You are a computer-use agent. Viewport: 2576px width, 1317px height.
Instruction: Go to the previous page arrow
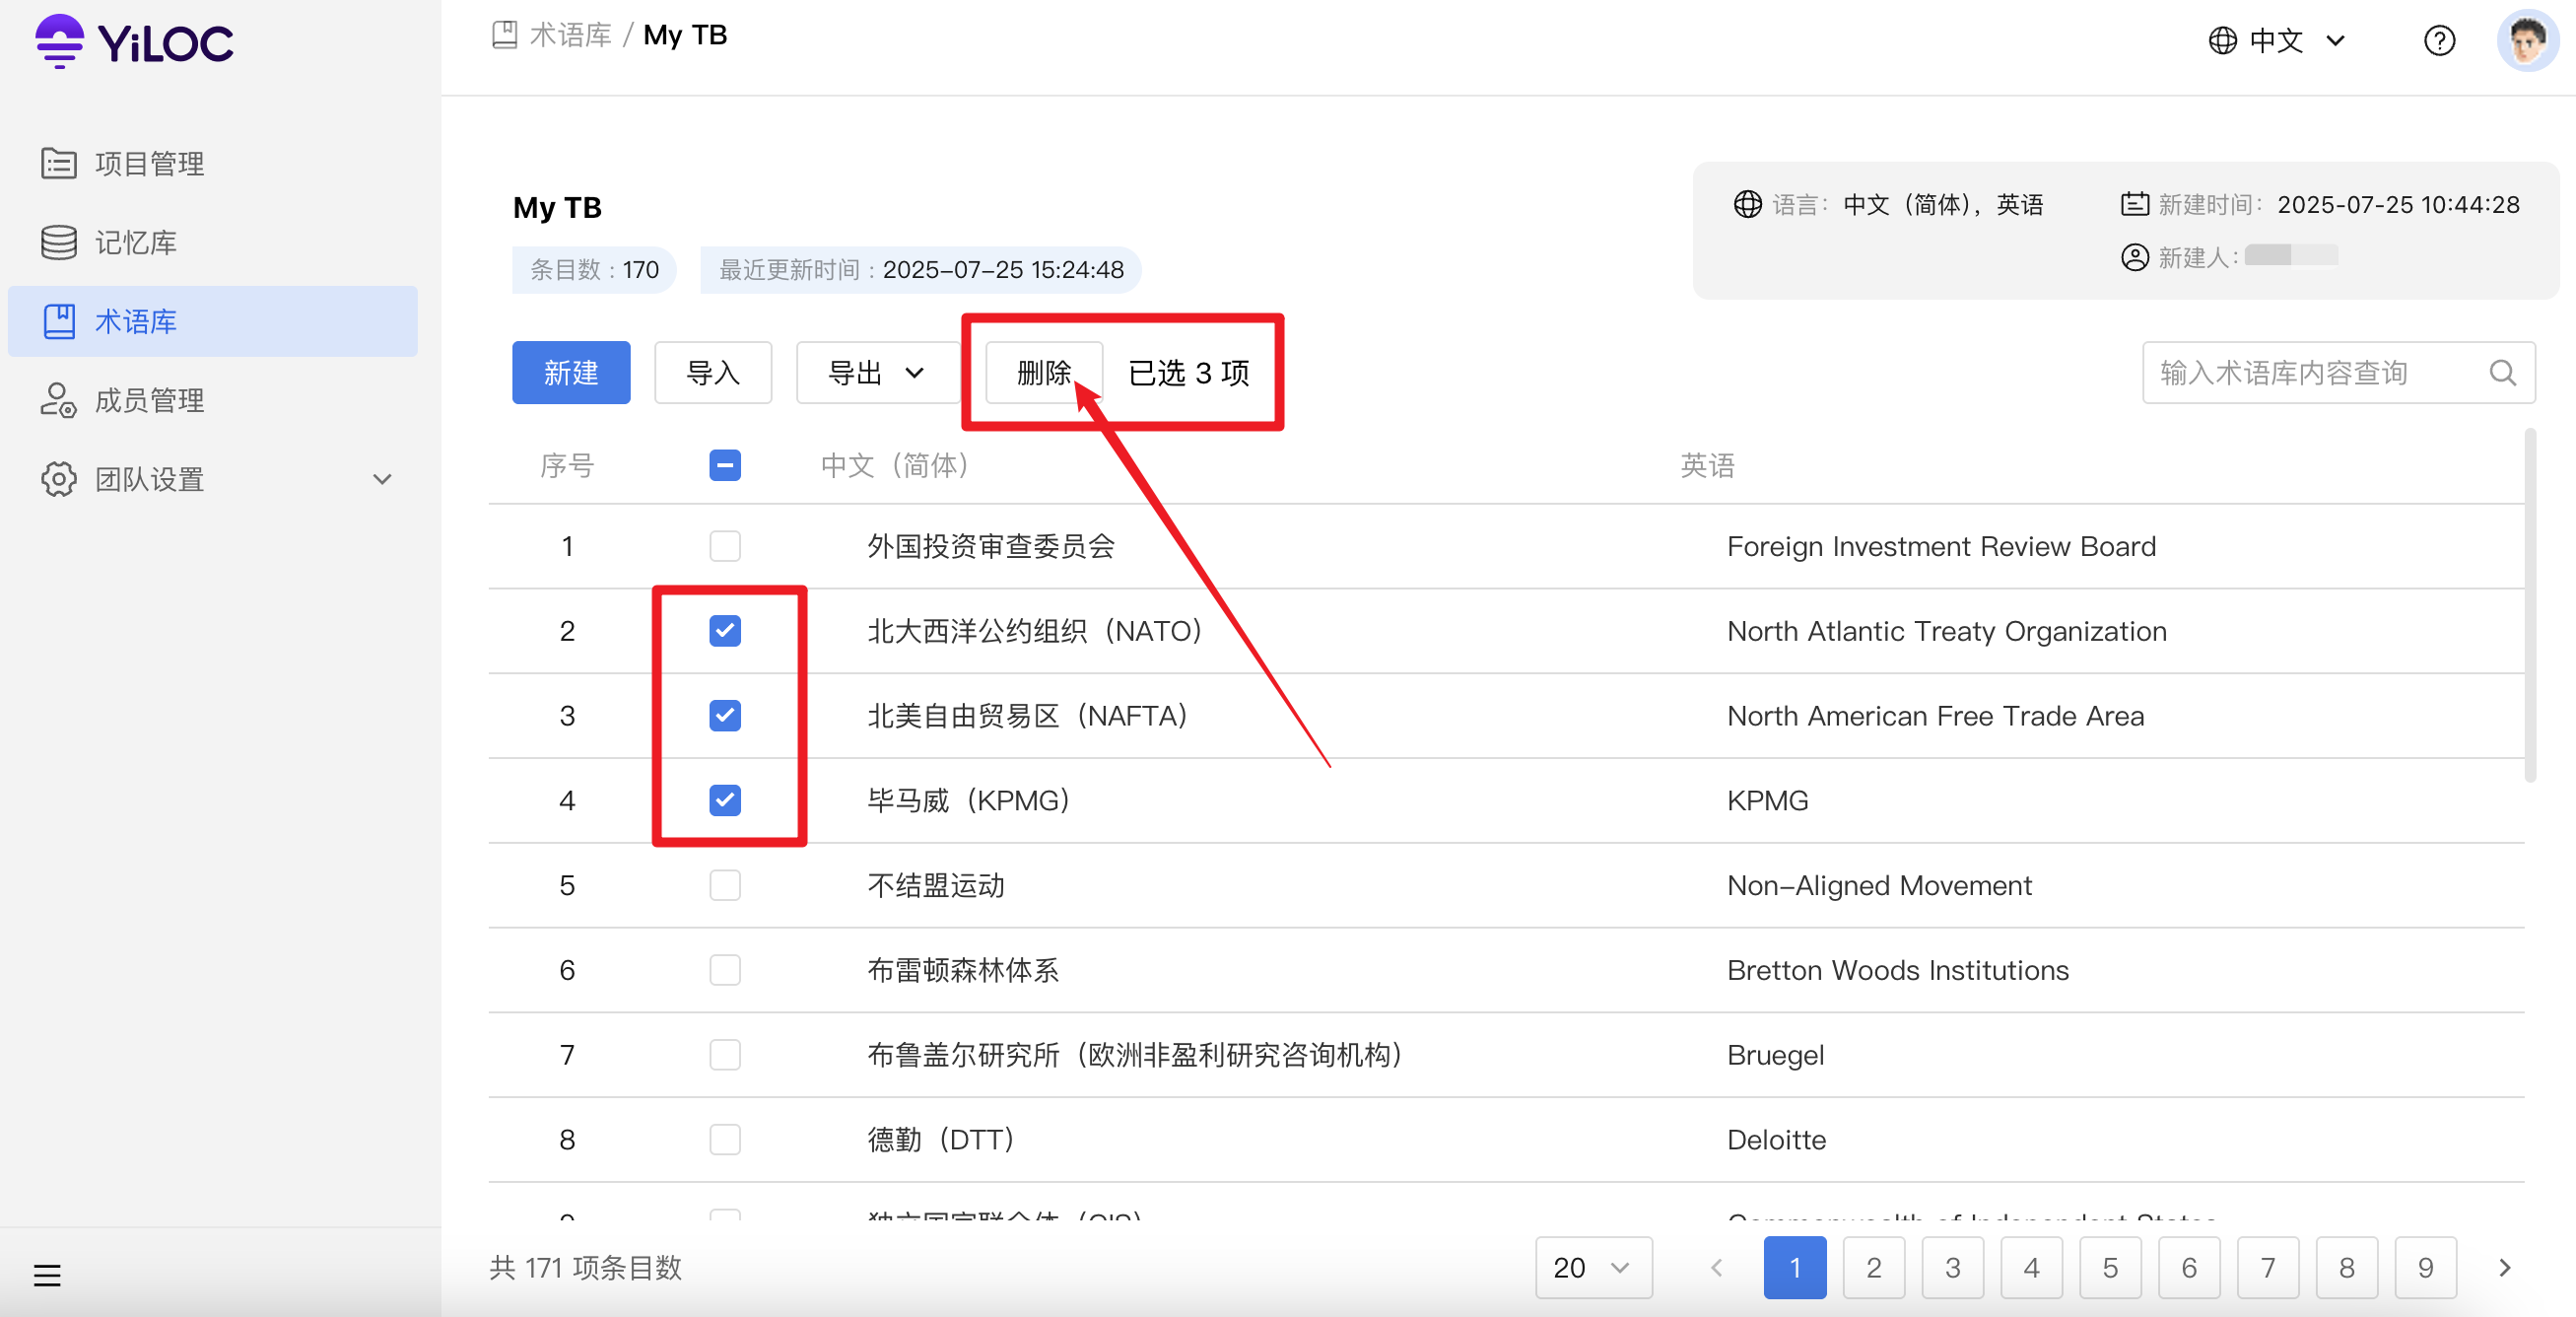click(1716, 1268)
